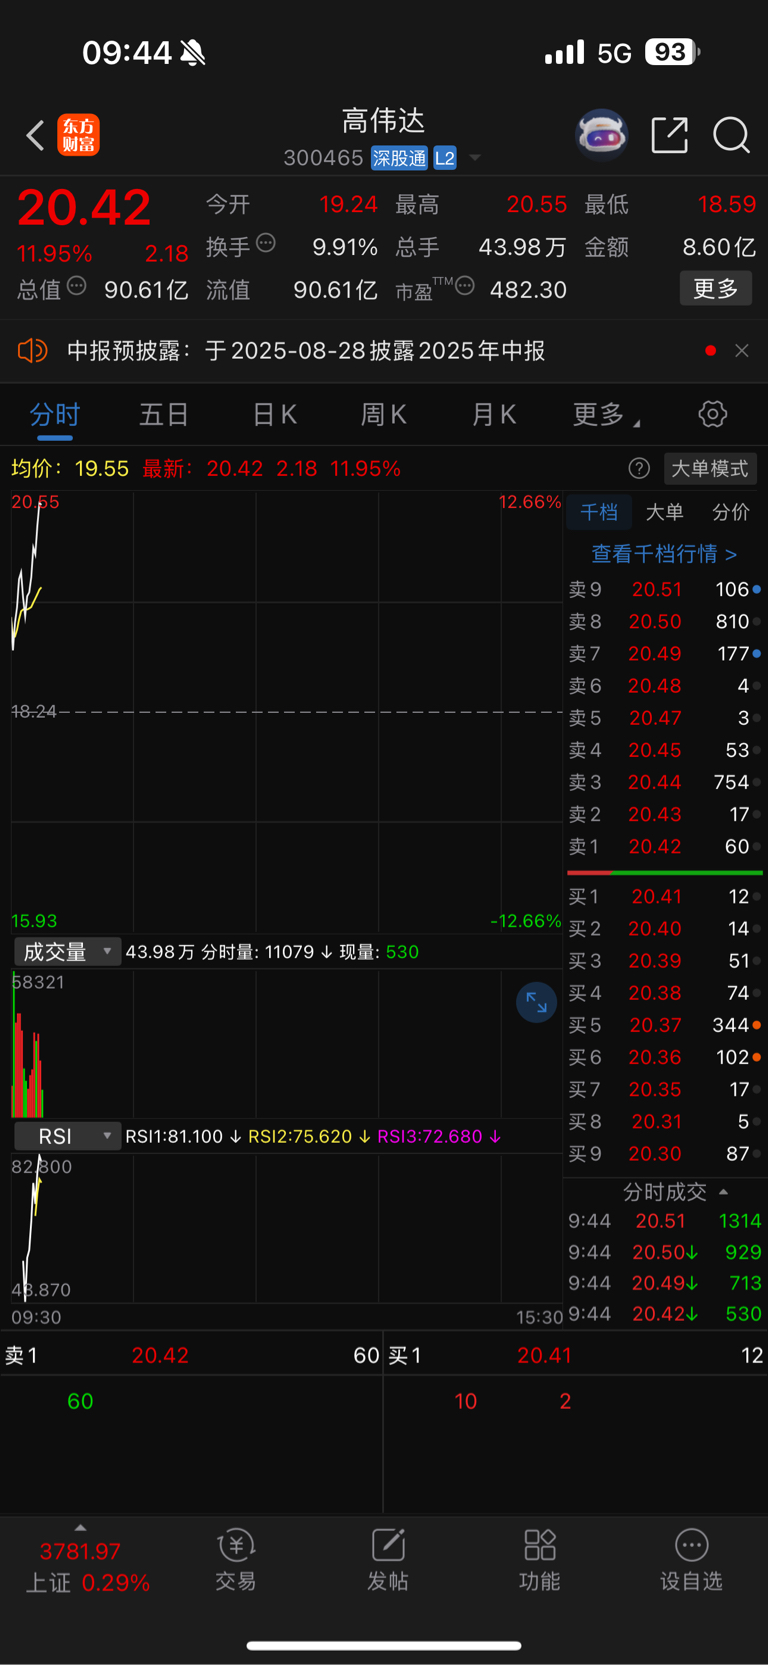The height and width of the screenshot is (1665, 768).
Task: Tap the 9:44 20.42 530 trade row
Action: pos(664,1314)
